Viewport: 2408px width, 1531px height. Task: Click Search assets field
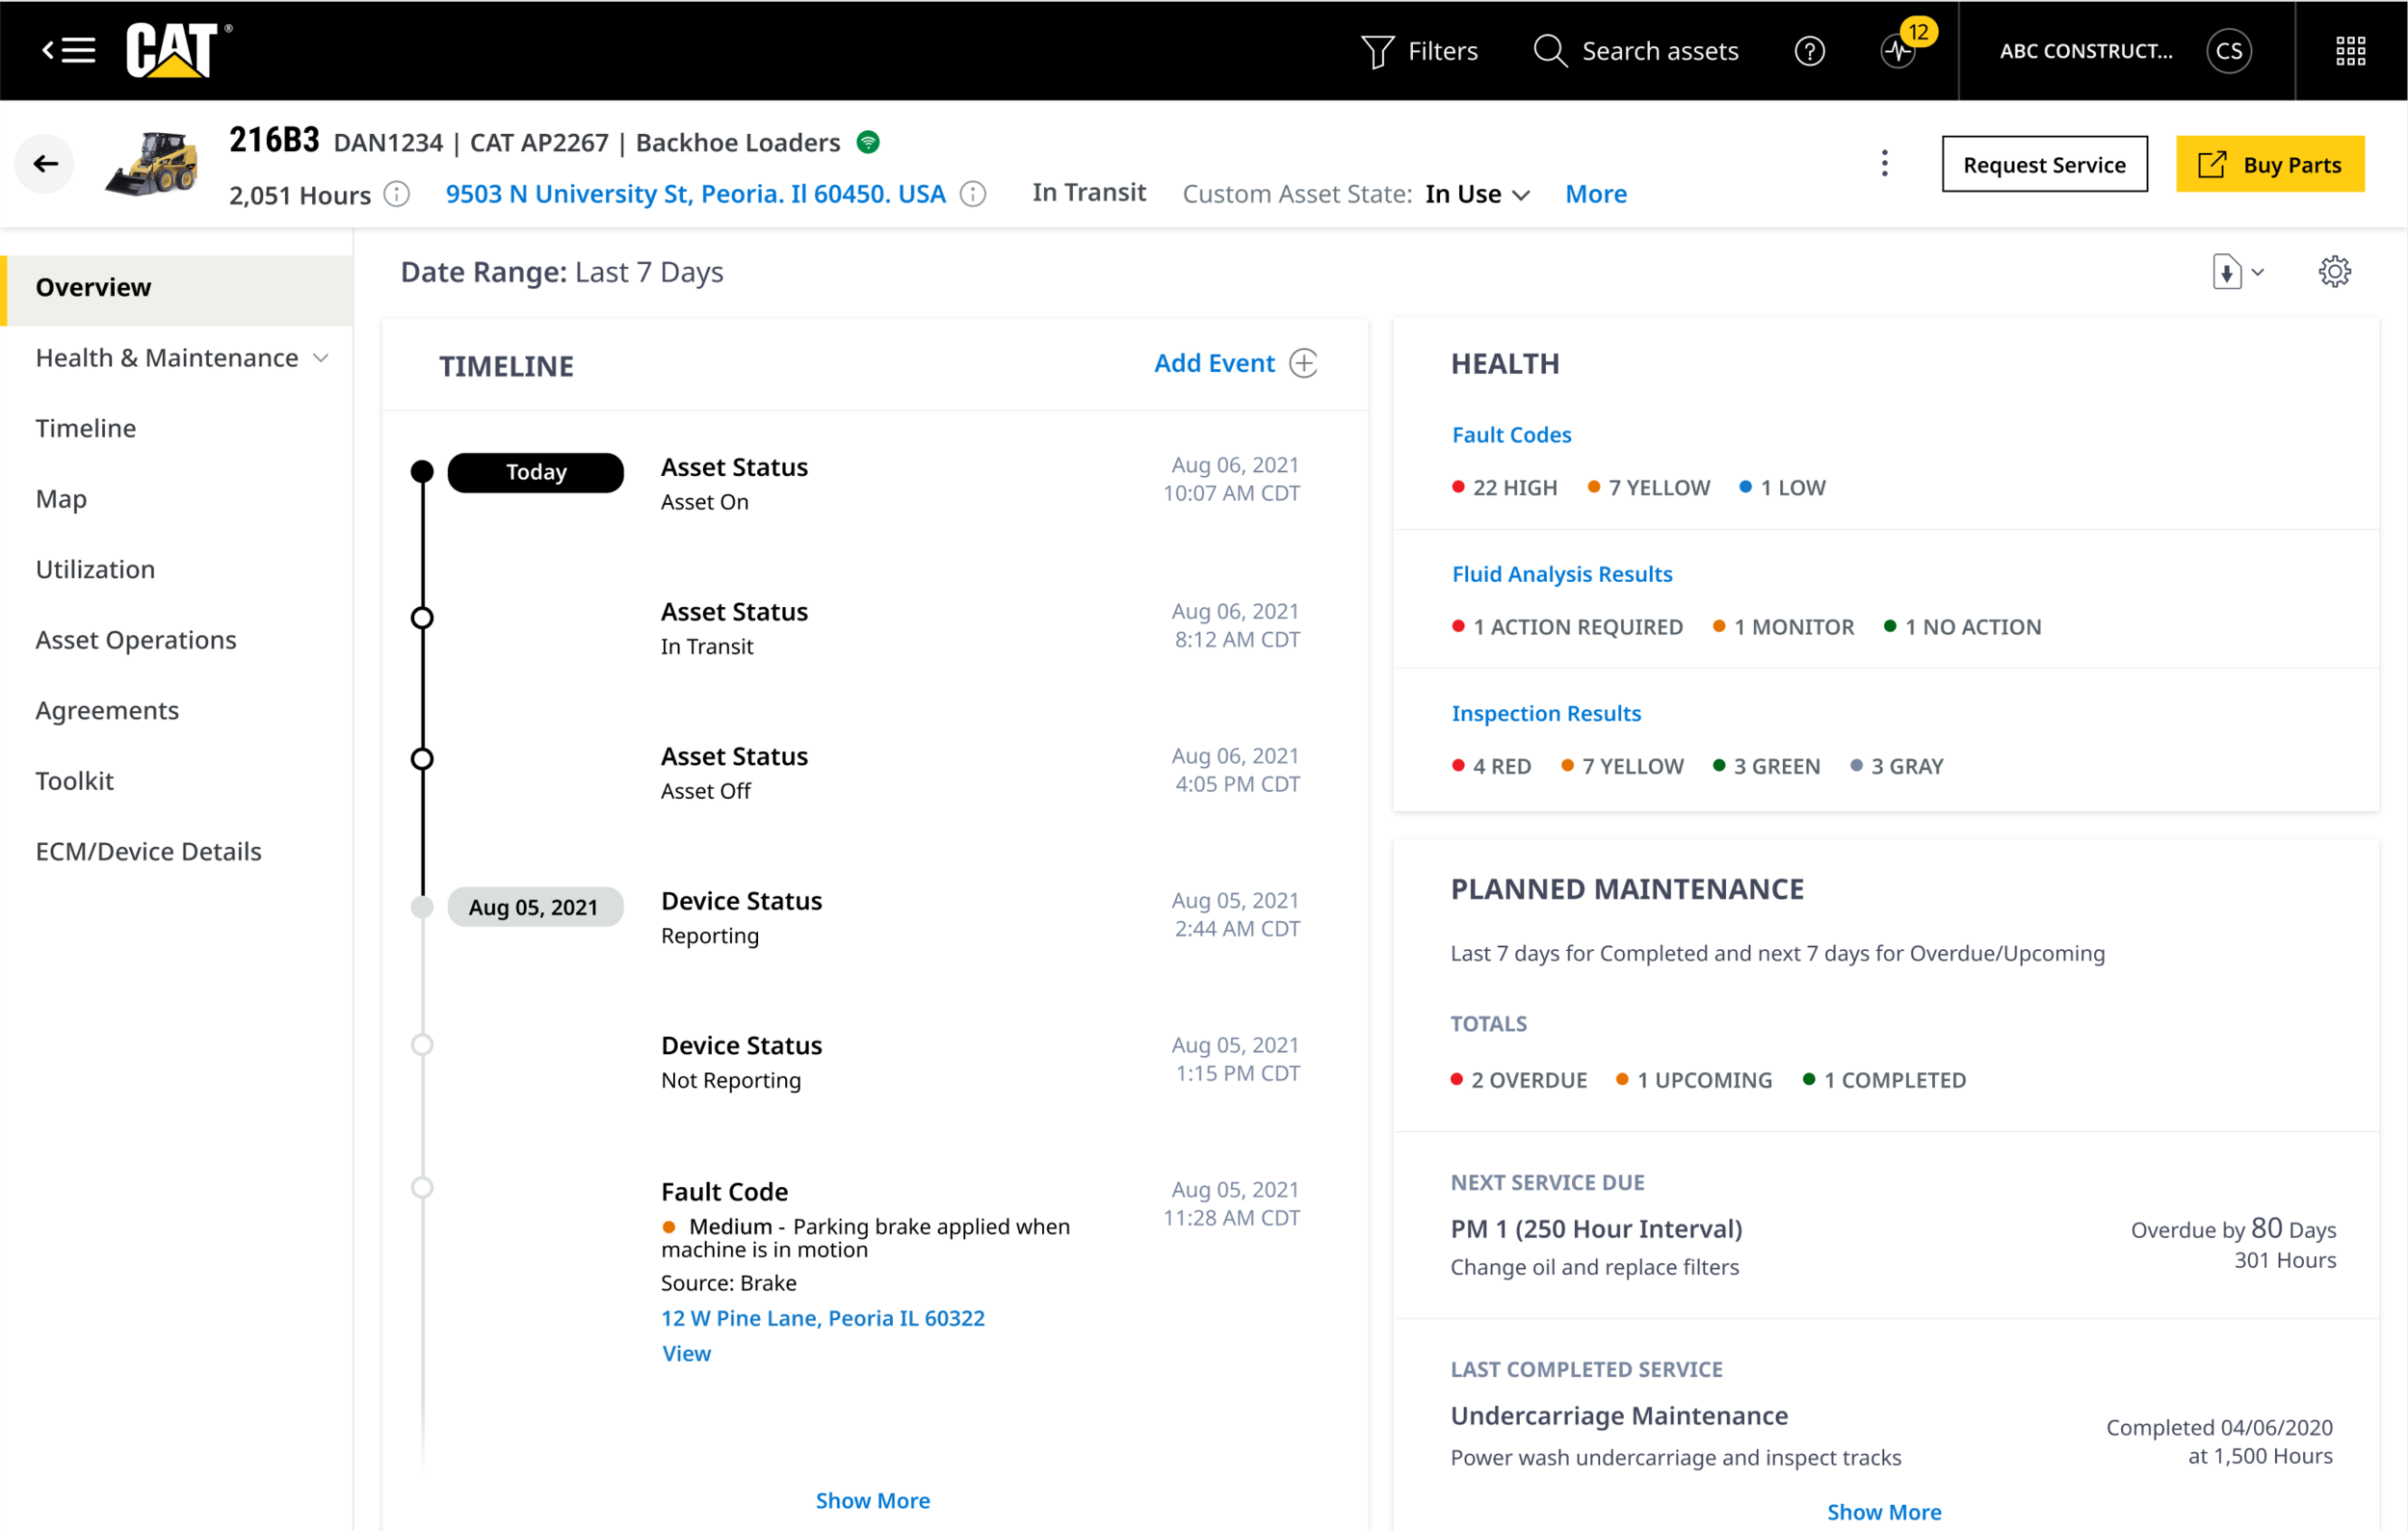pyautogui.click(x=1658, y=51)
